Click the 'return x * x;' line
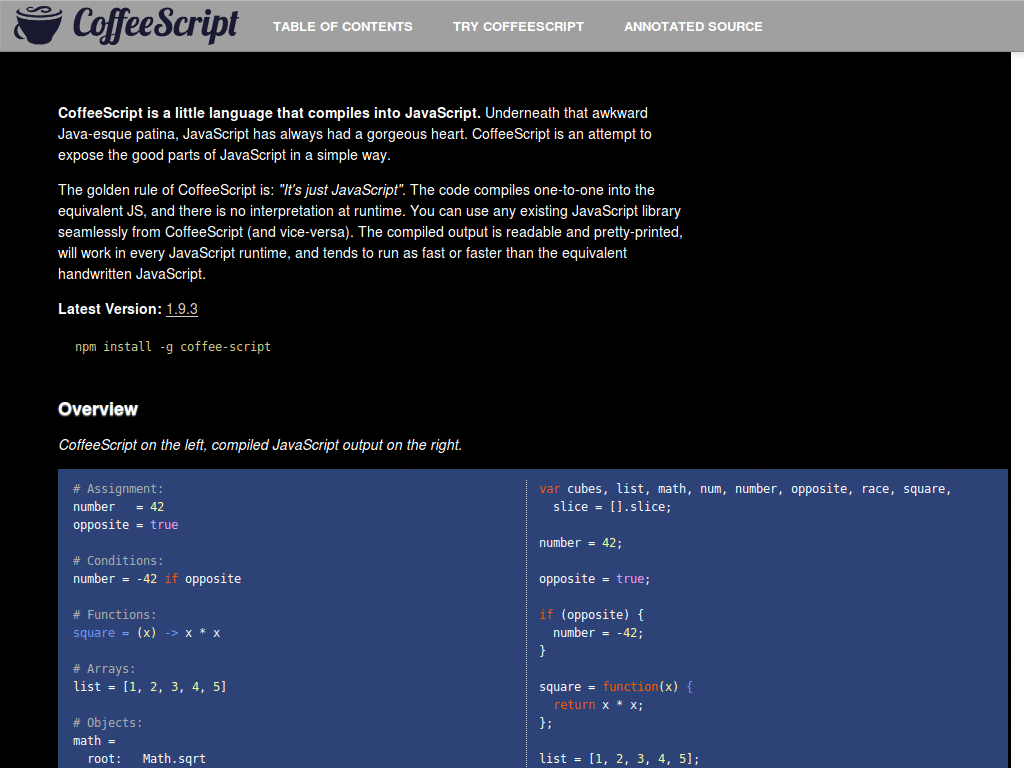Image resolution: width=1024 pixels, height=768 pixels. pos(598,705)
